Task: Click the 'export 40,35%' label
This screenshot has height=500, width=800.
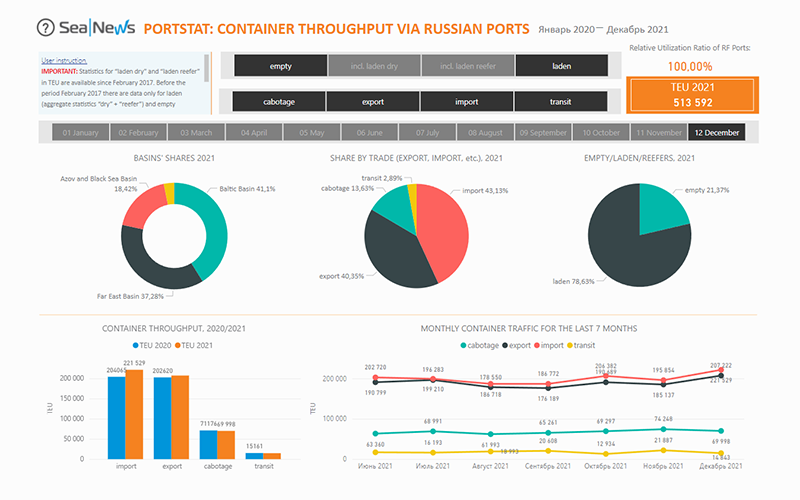Action: [341, 276]
